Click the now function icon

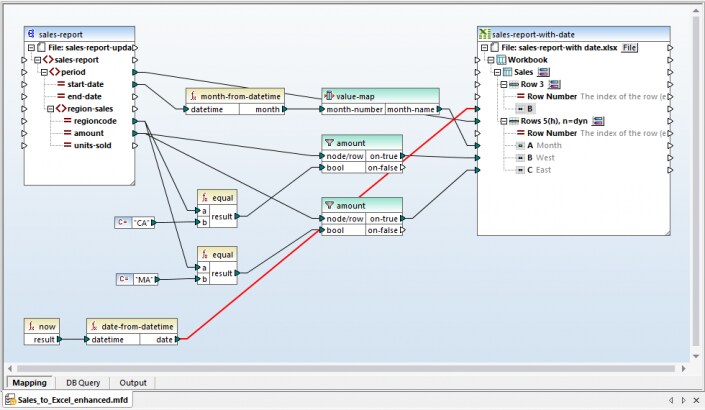31,326
